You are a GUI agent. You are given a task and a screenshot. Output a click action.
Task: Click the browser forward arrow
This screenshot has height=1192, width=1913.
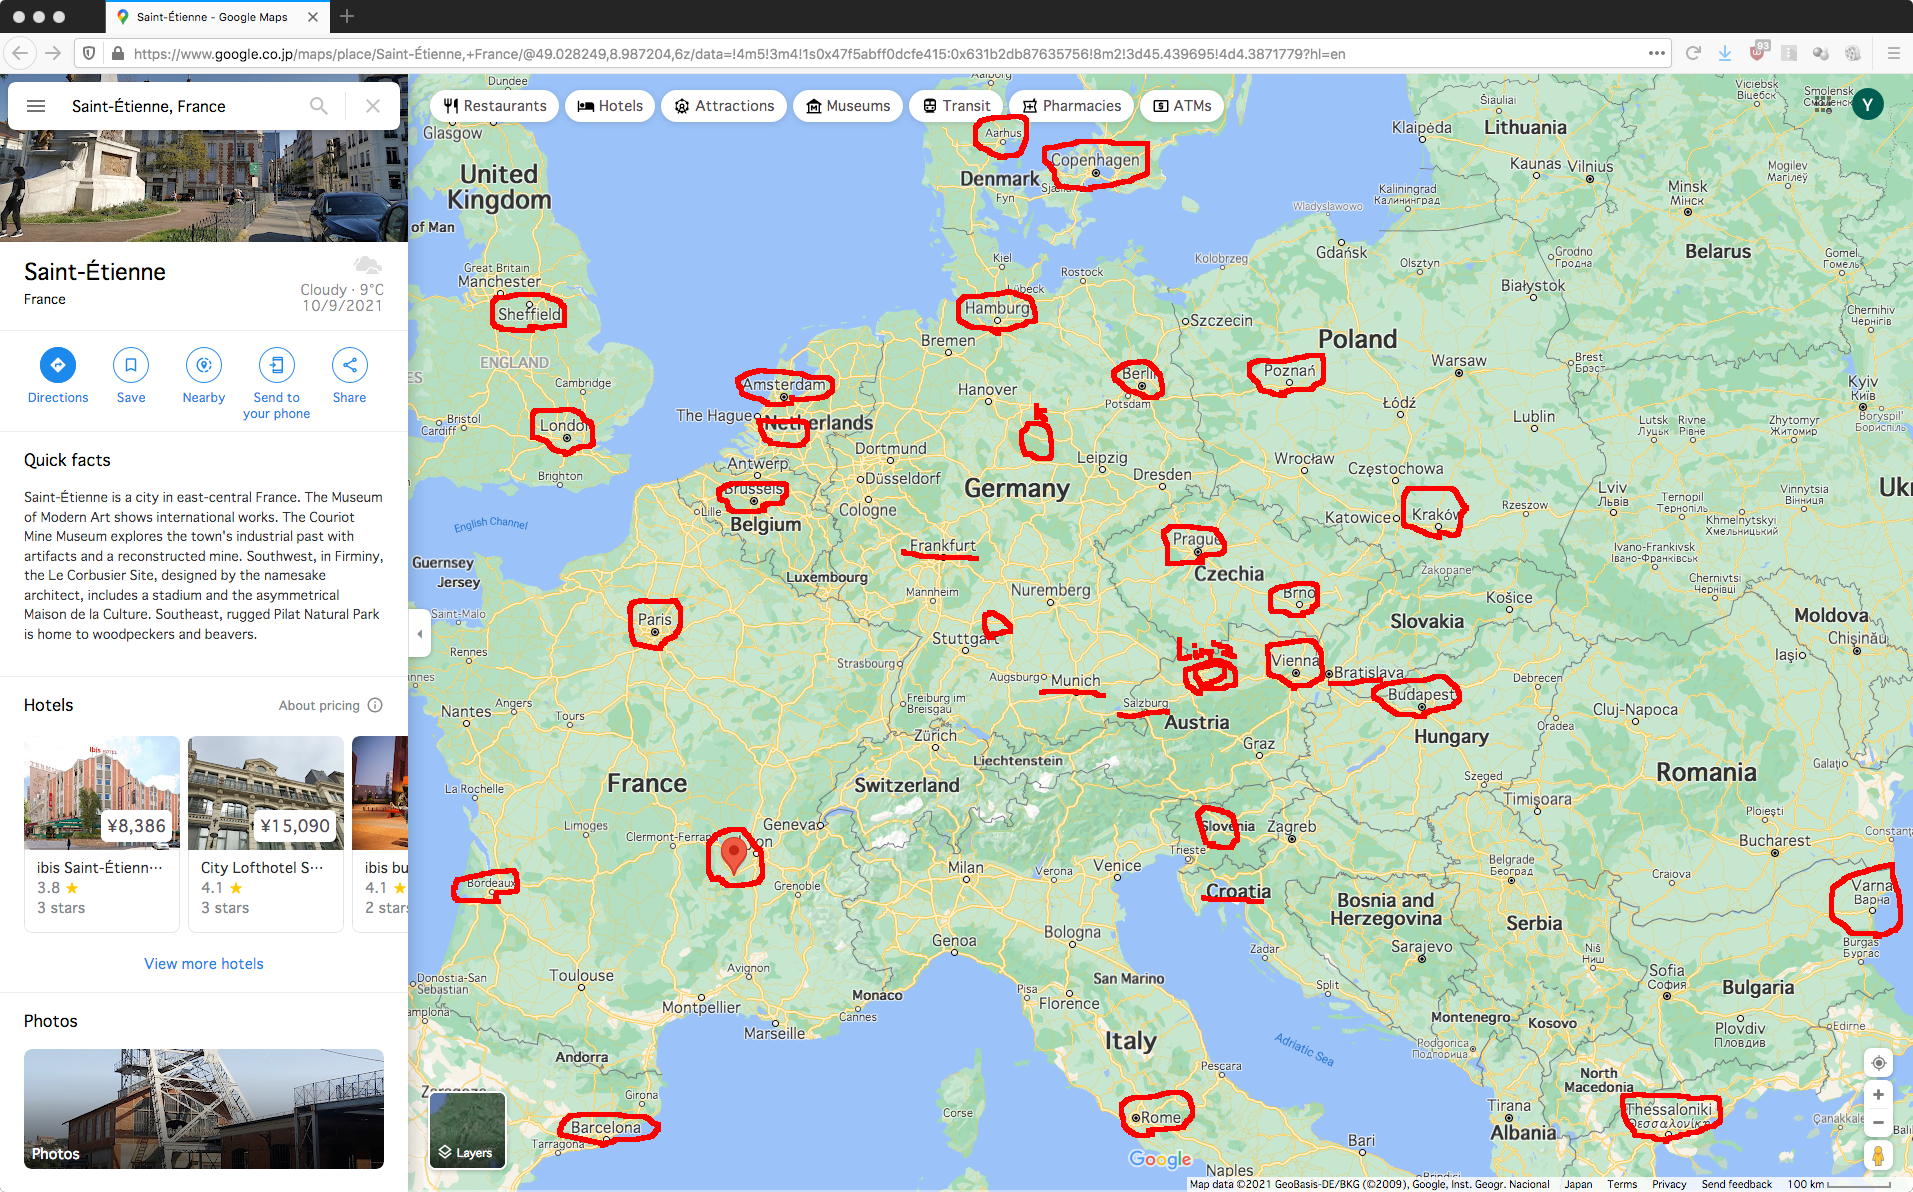54,53
